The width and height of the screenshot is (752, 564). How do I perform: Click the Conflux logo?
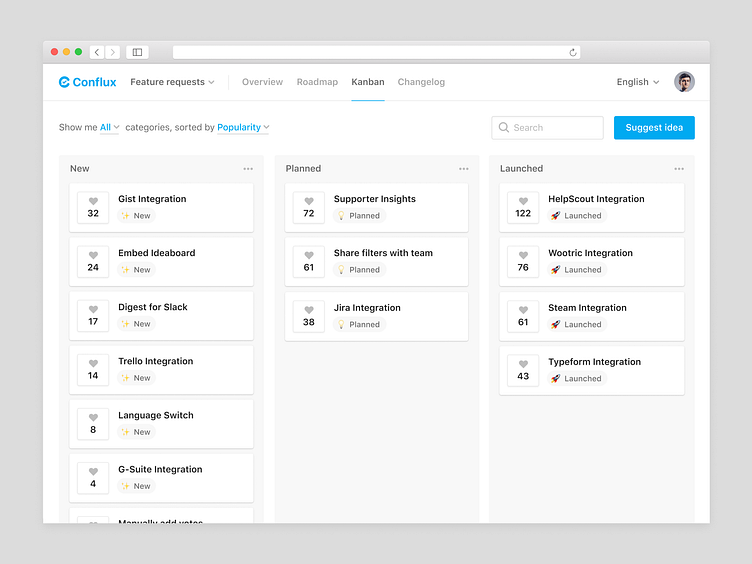coord(87,82)
